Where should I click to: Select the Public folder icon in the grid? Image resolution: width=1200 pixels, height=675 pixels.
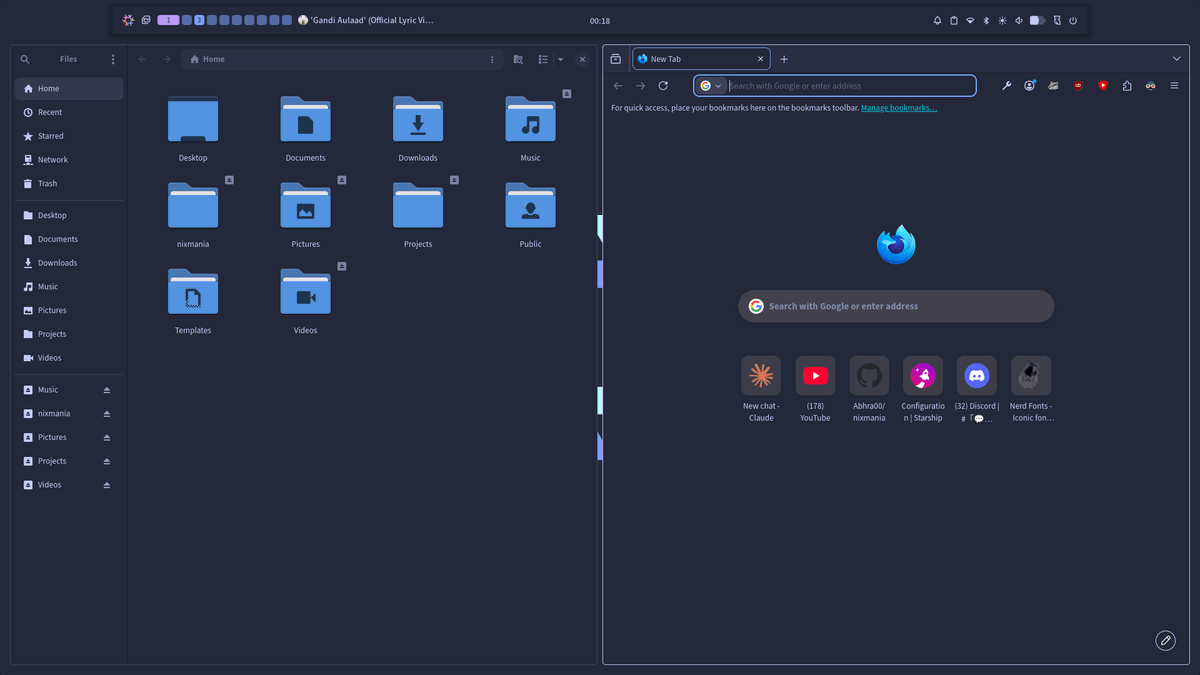click(x=530, y=205)
